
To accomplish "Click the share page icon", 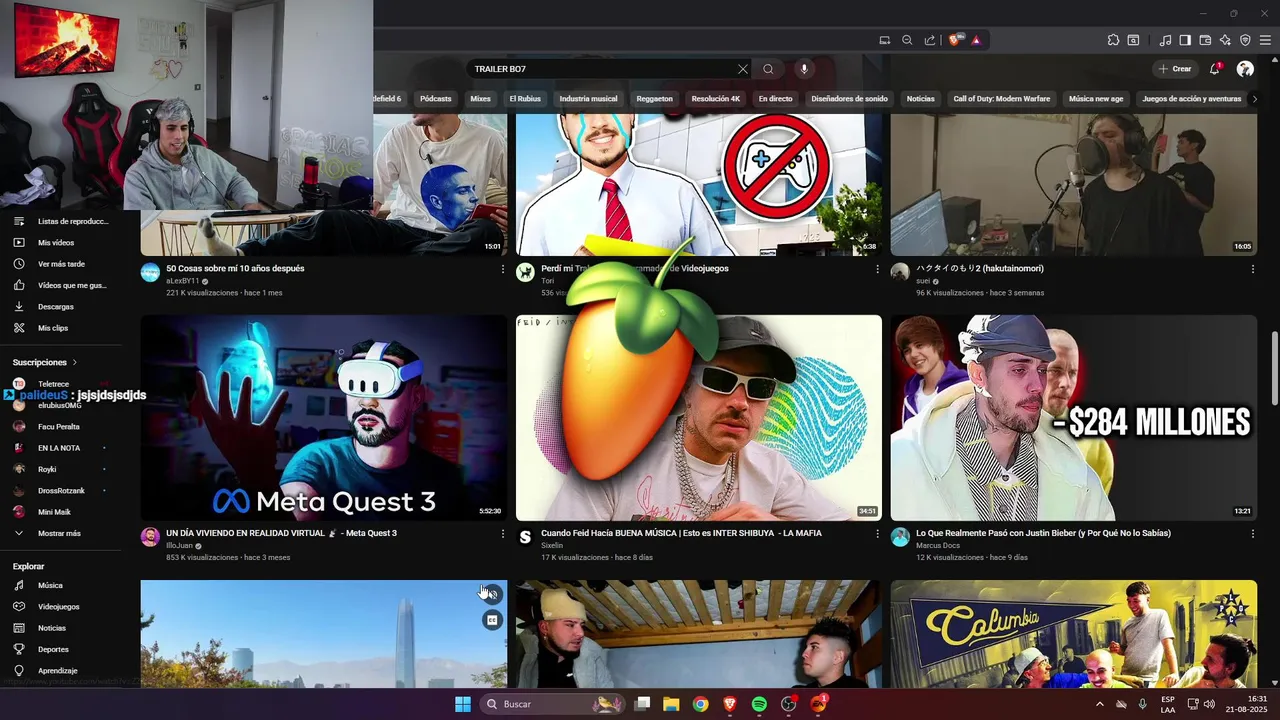I will (x=930, y=40).
